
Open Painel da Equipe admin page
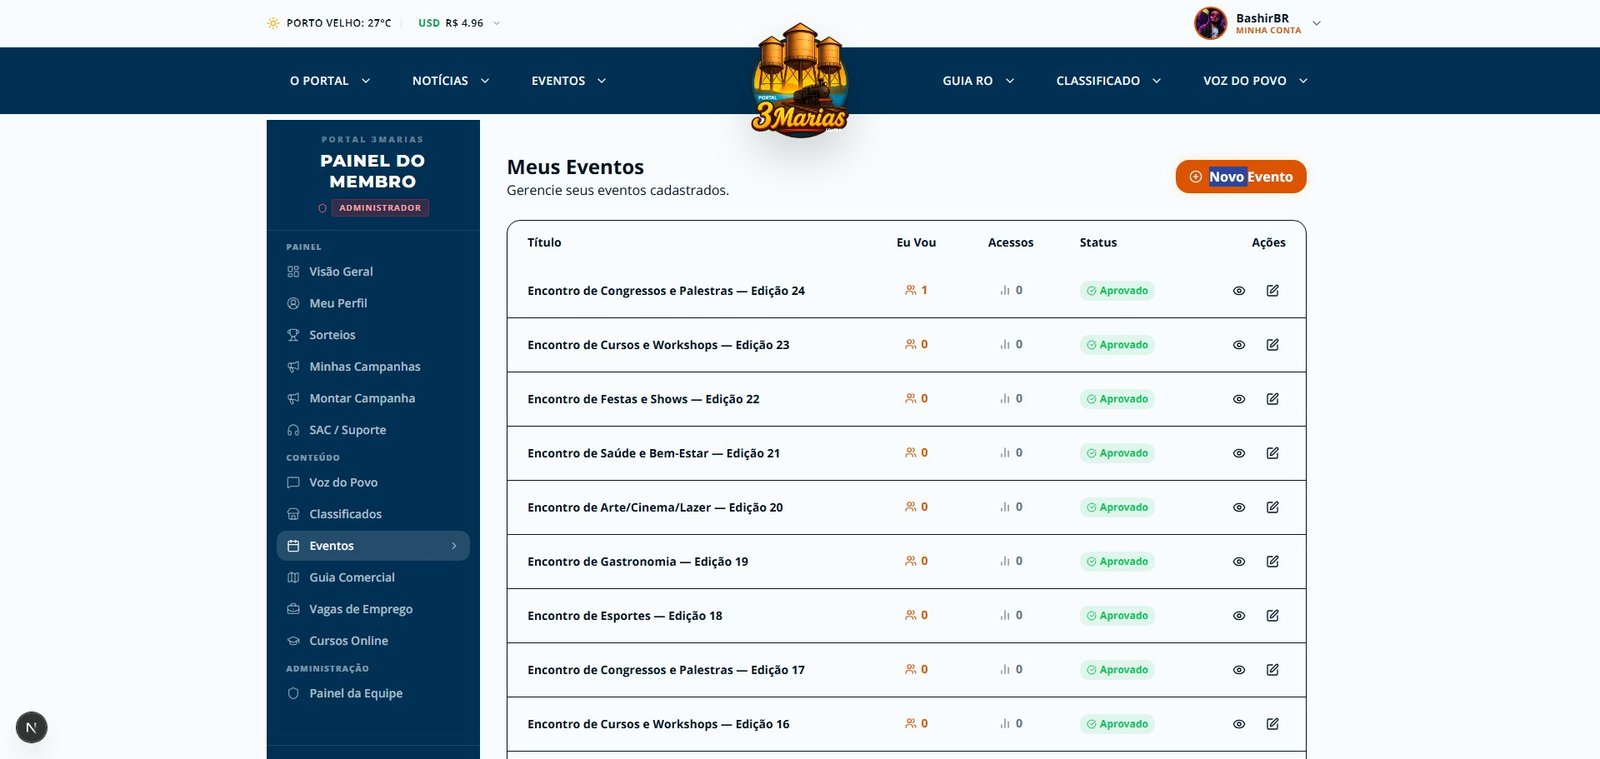[x=373, y=693]
